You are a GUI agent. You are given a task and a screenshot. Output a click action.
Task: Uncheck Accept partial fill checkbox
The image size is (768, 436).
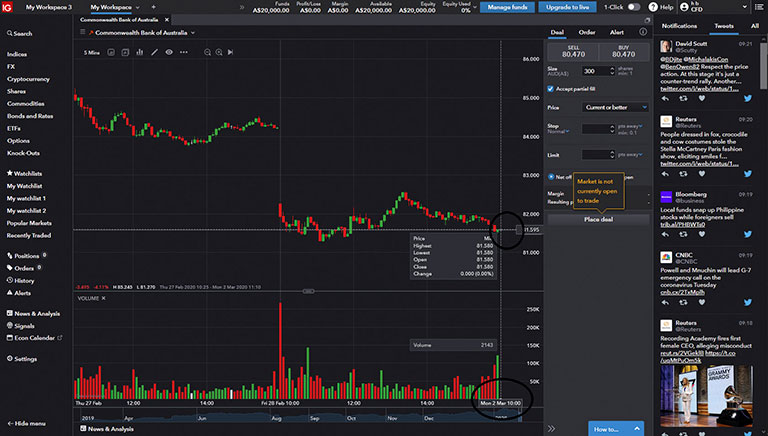[551, 89]
